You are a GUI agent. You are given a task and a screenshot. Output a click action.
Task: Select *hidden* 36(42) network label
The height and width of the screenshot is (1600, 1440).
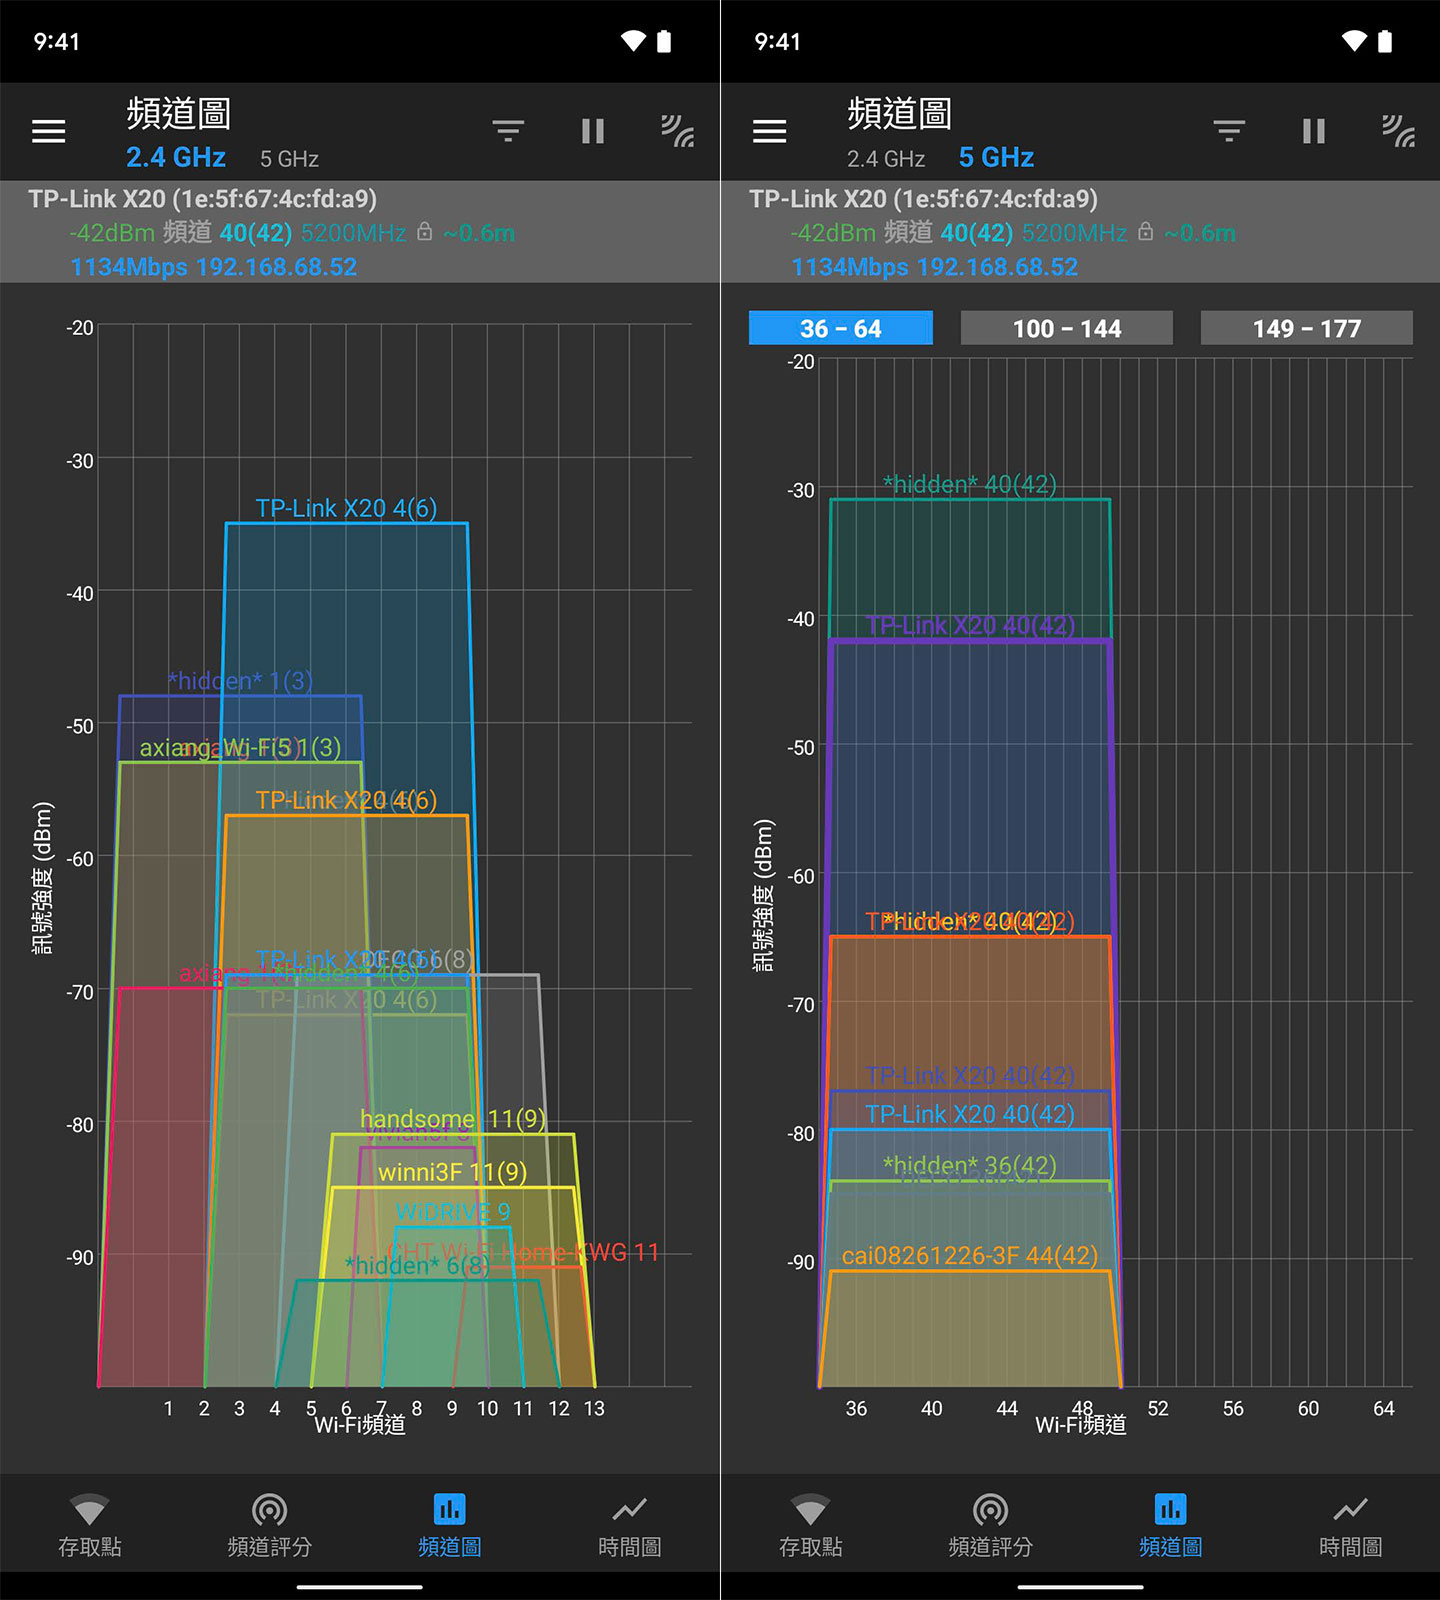point(970,1165)
